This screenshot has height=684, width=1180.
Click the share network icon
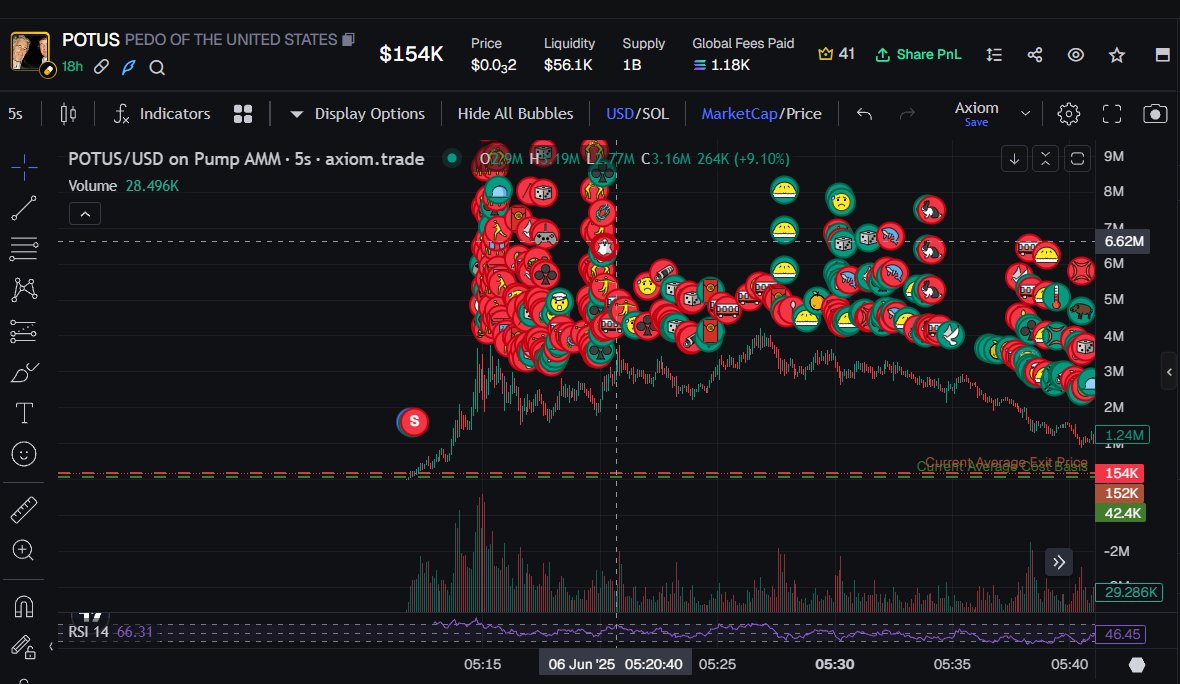pos(1035,54)
